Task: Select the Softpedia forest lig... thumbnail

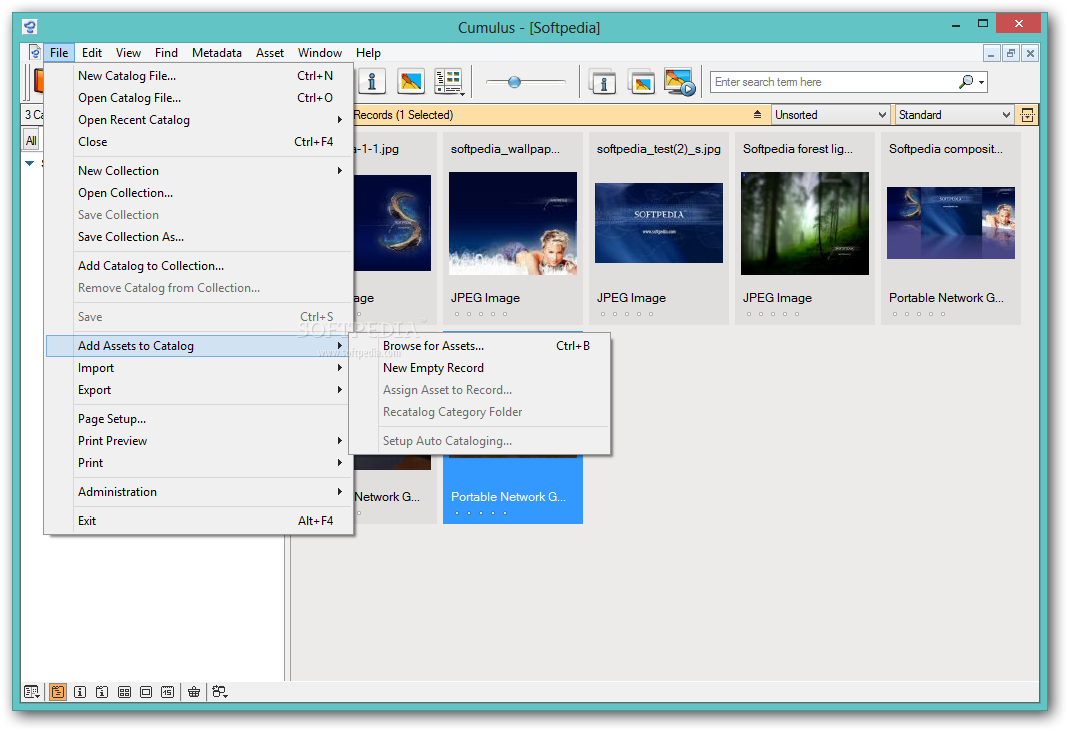Action: coord(805,223)
